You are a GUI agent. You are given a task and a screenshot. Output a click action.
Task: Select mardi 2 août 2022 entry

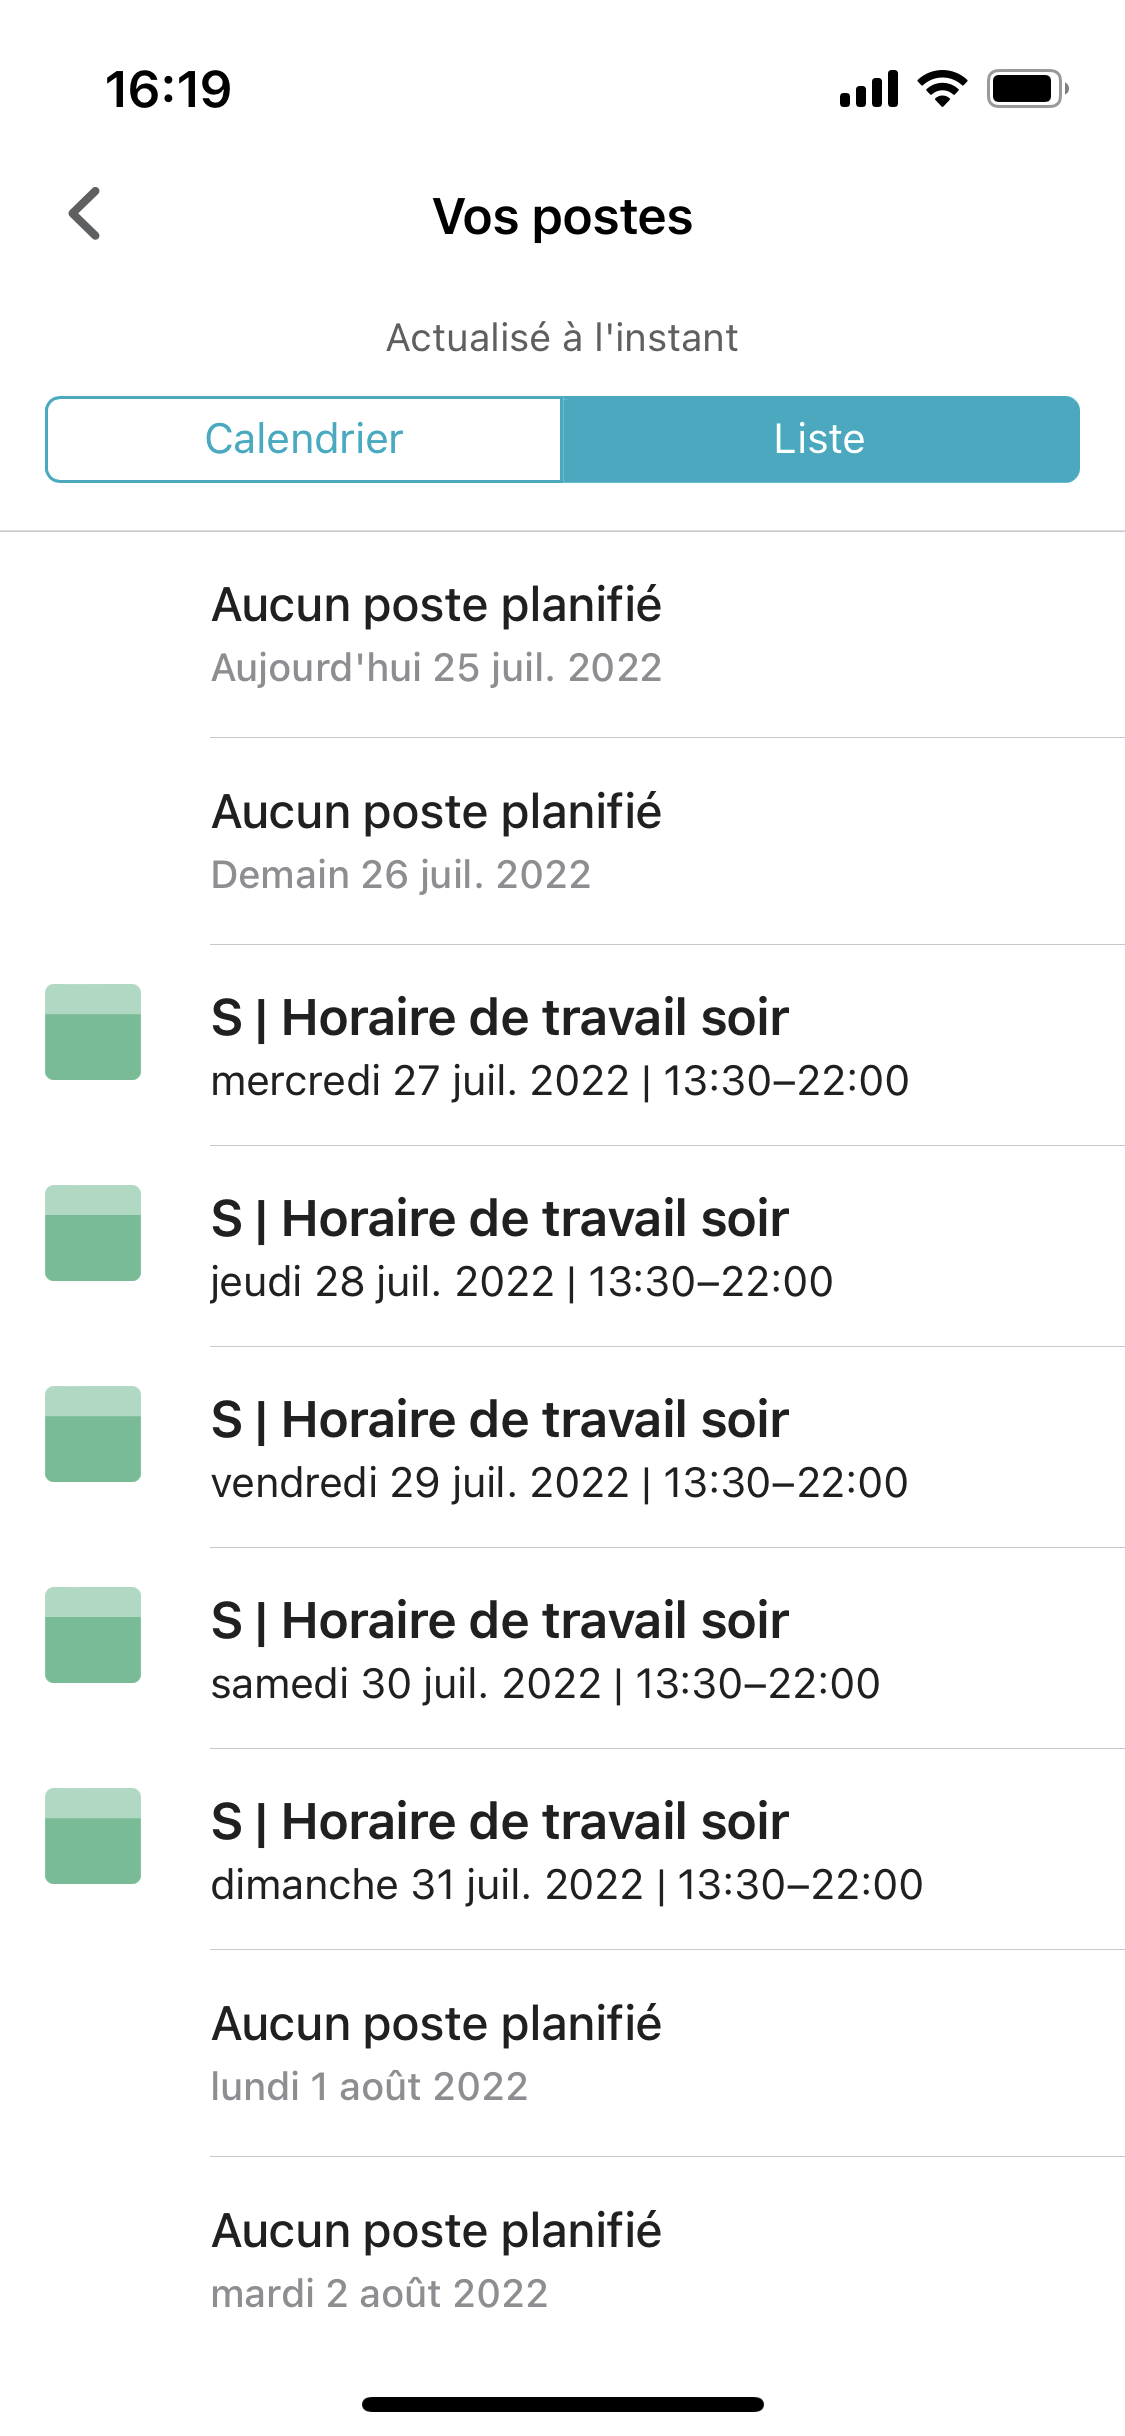pos(562,2261)
